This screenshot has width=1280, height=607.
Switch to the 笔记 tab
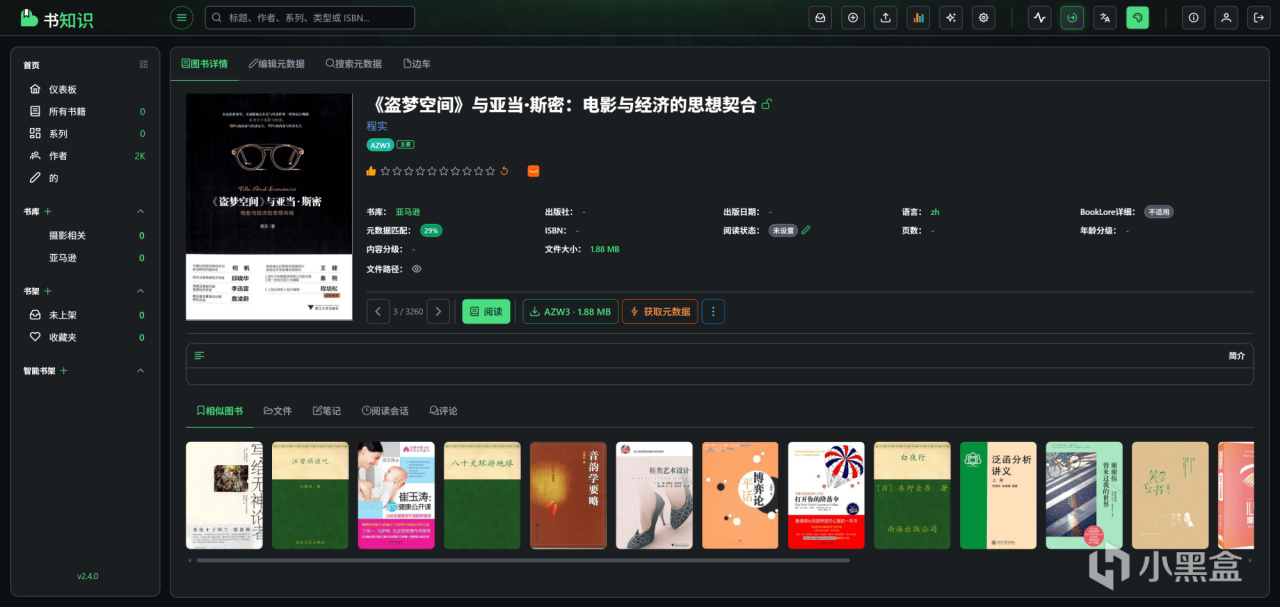point(327,411)
